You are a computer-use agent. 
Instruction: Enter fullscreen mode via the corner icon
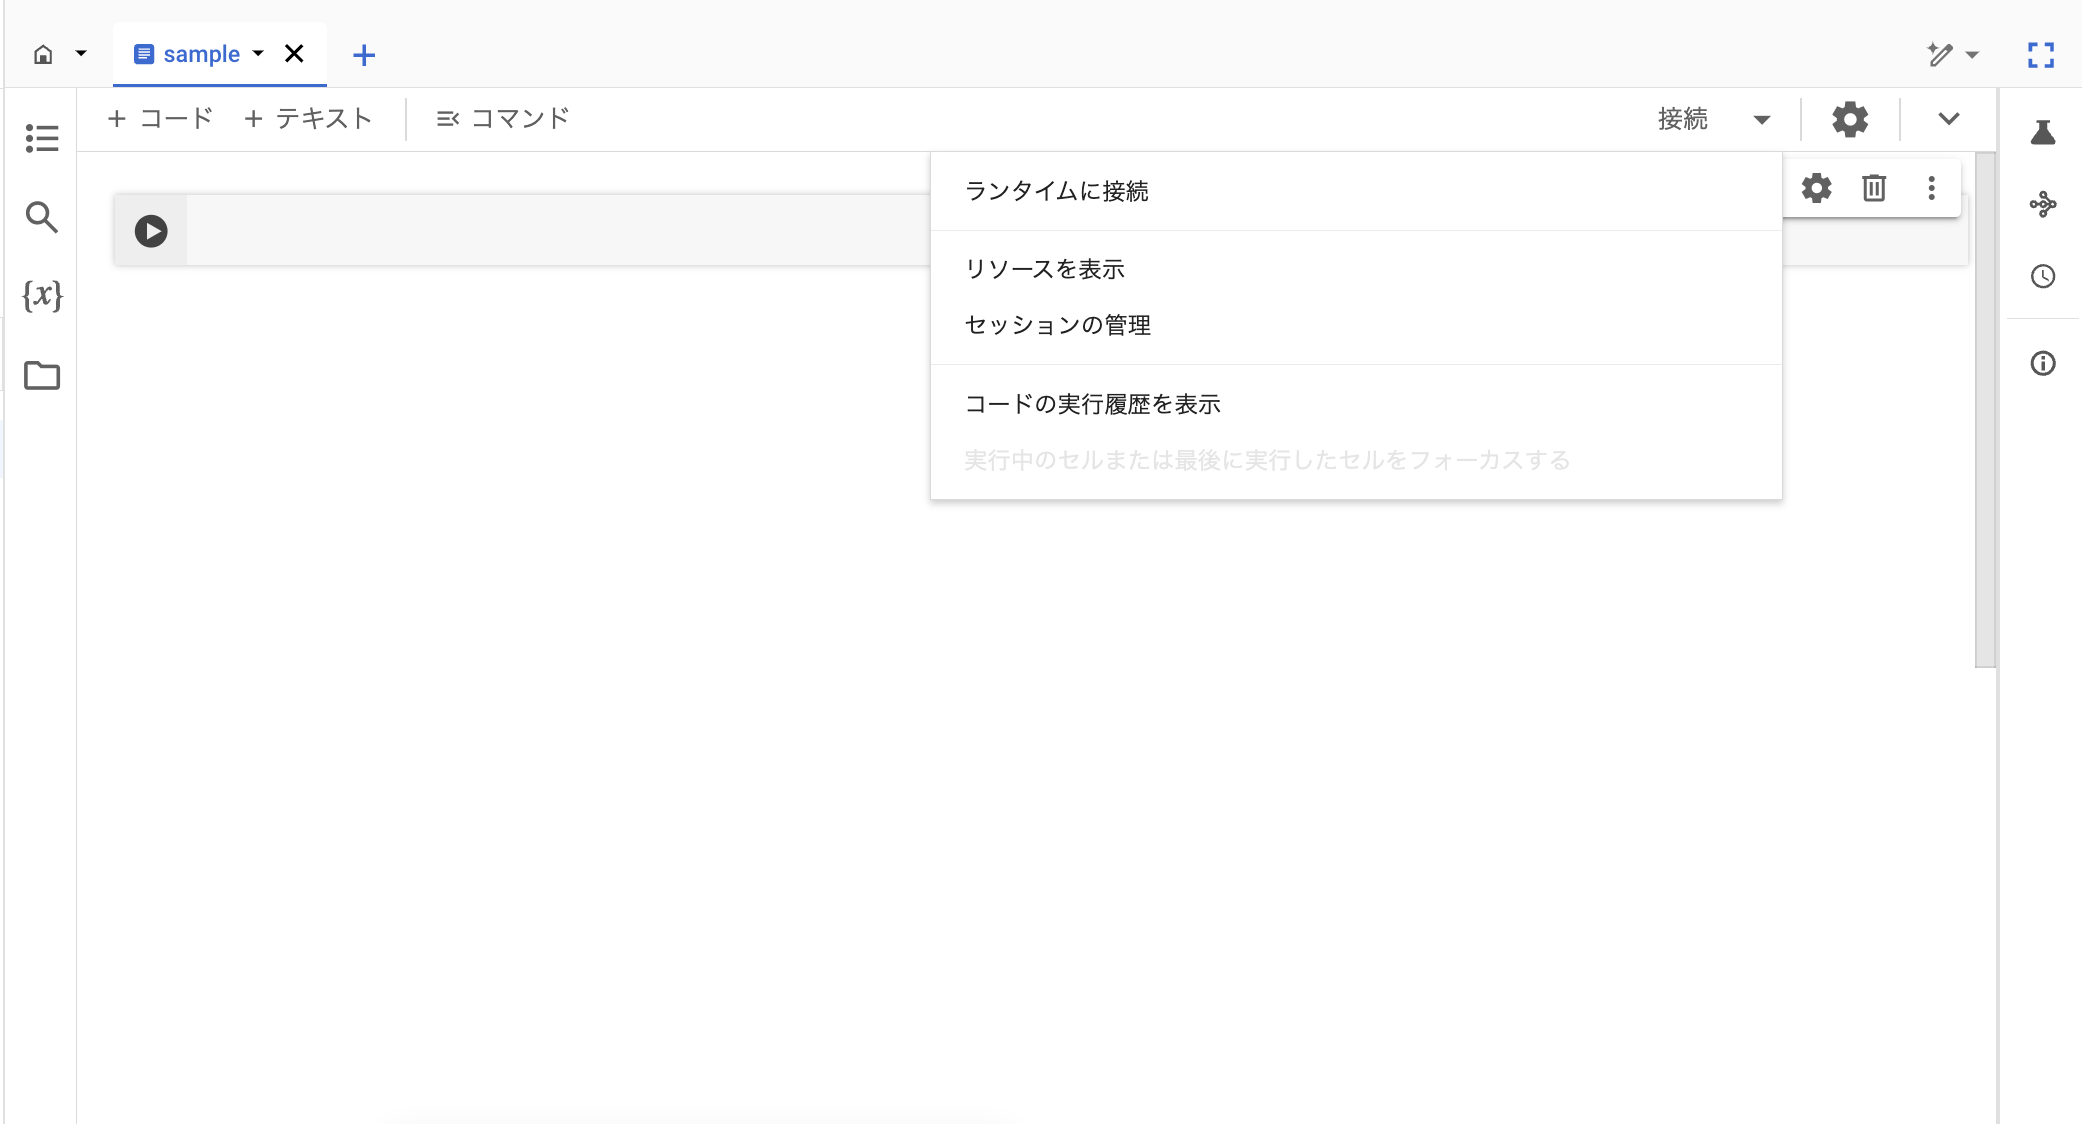[2042, 55]
